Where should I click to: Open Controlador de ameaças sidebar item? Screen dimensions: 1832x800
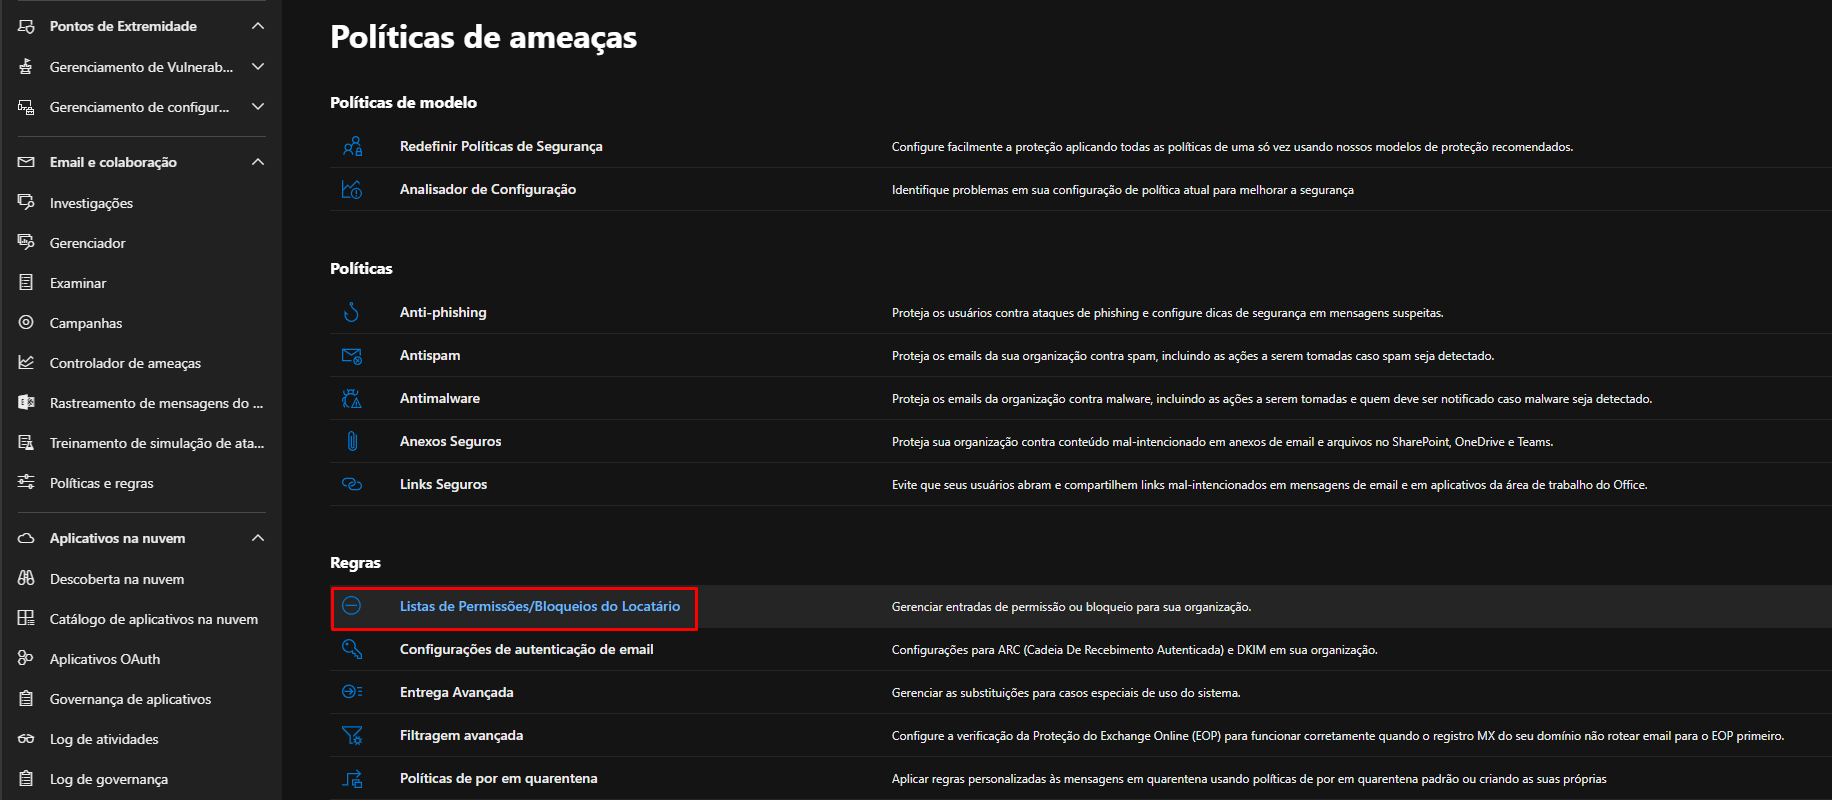(x=125, y=363)
